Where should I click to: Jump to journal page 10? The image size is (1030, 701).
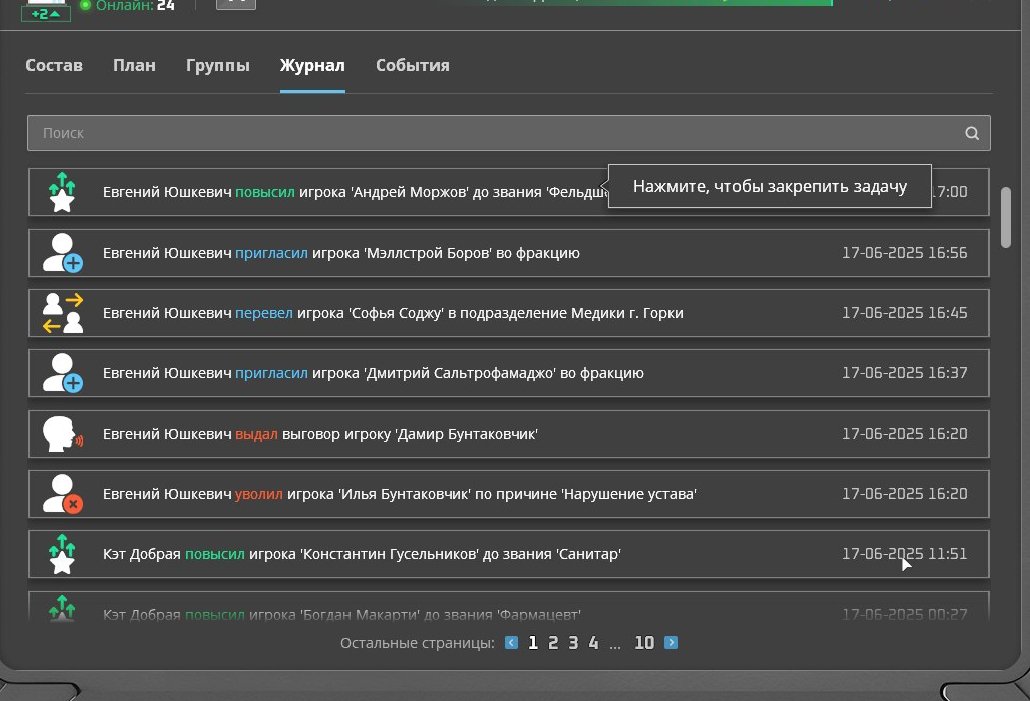point(644,643)
